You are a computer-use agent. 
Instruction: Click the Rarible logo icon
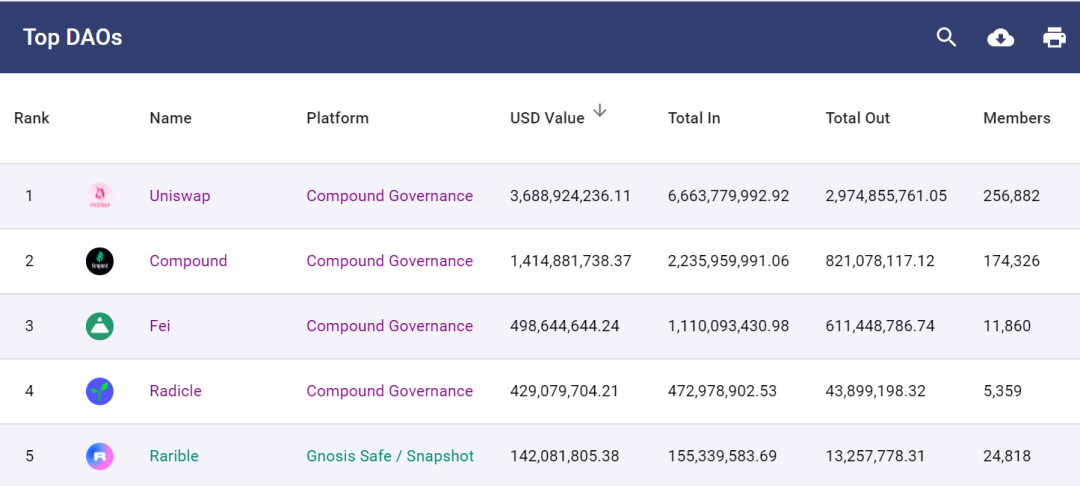point(100,456)
